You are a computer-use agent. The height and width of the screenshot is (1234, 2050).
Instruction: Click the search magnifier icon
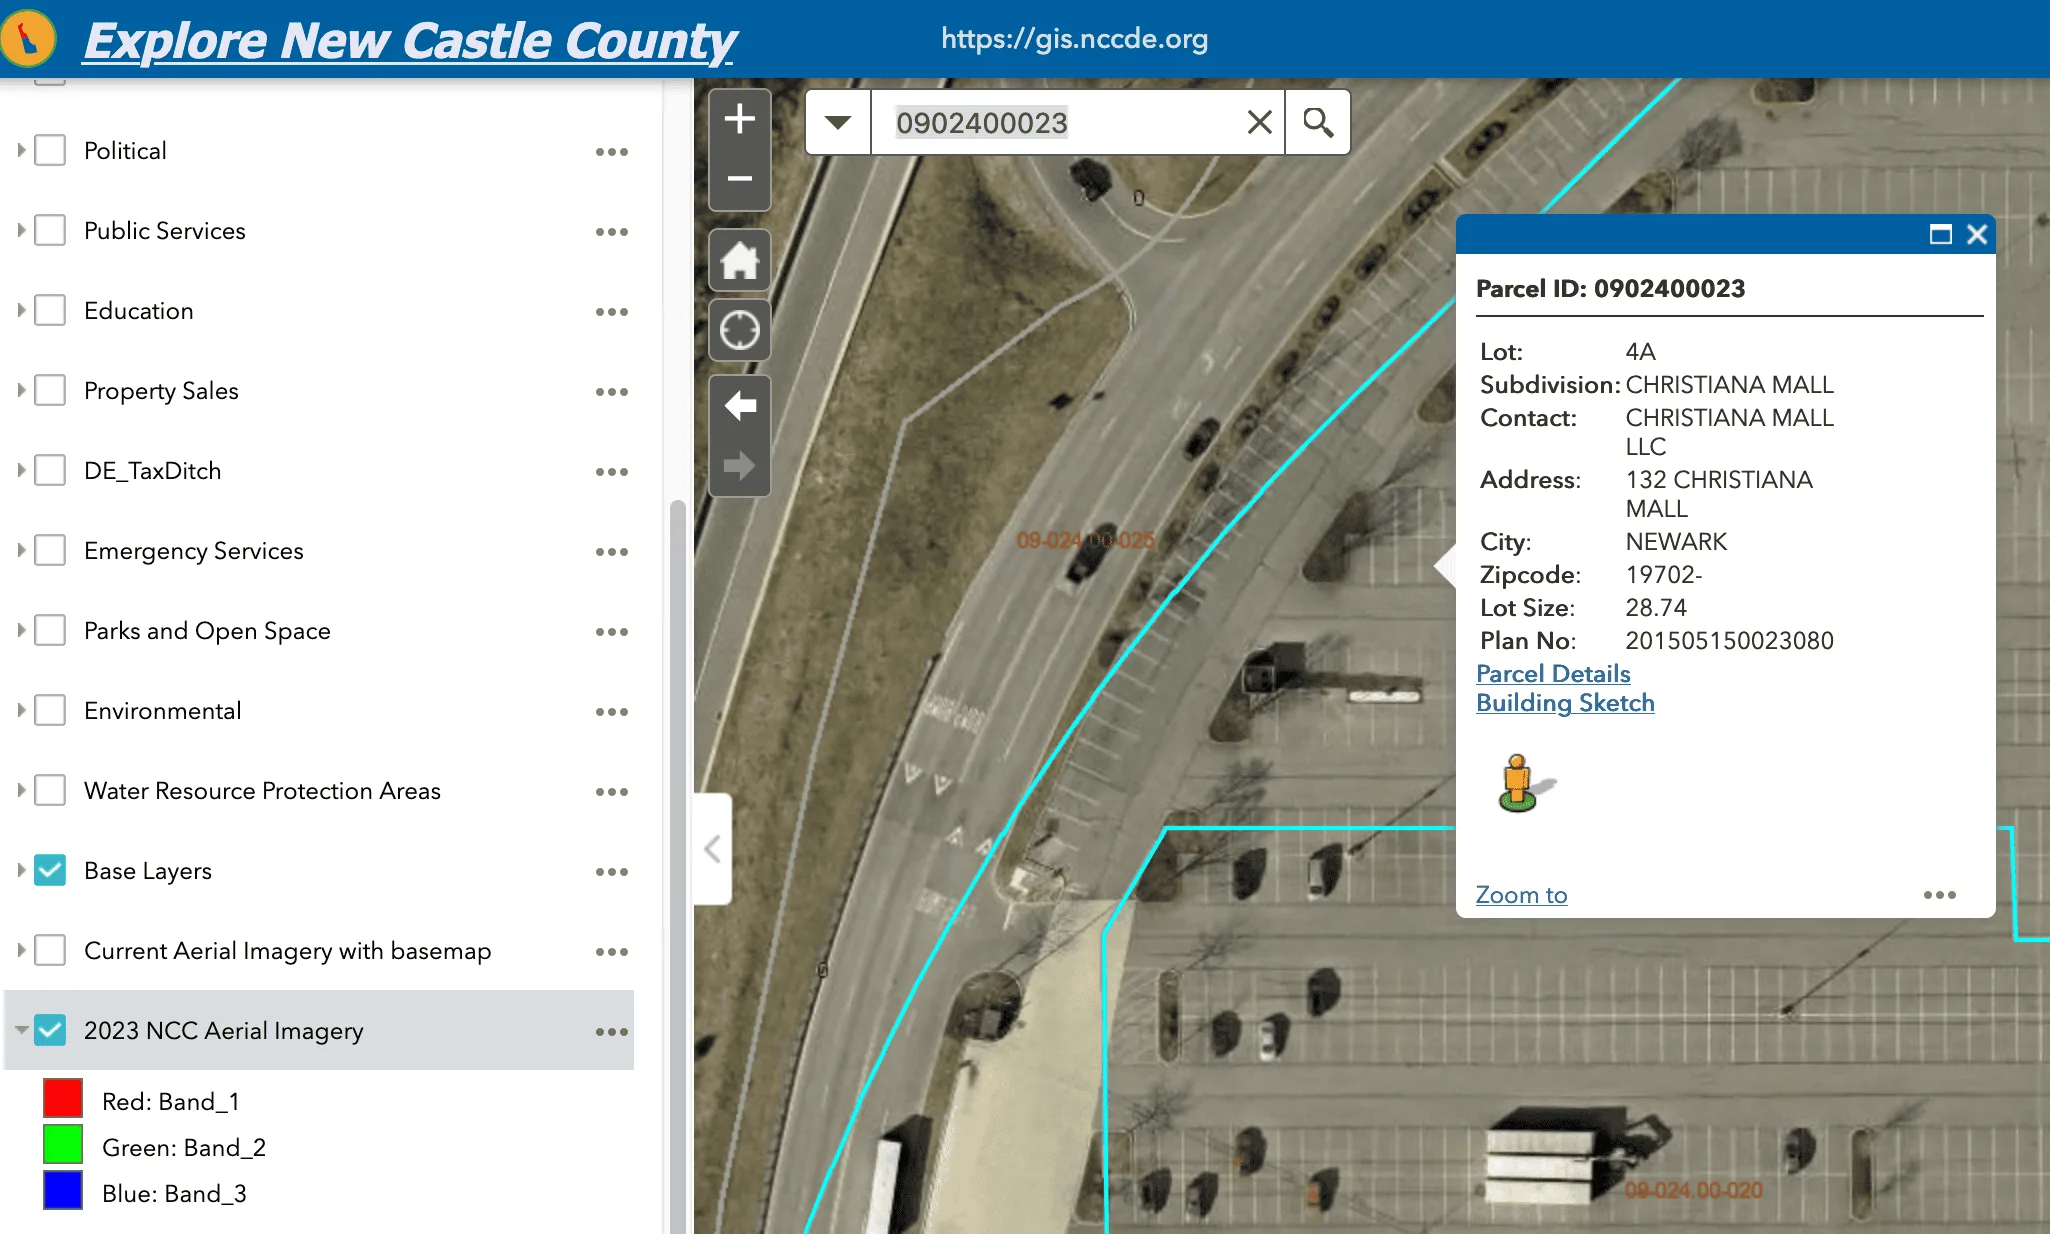click(1318, 122)
